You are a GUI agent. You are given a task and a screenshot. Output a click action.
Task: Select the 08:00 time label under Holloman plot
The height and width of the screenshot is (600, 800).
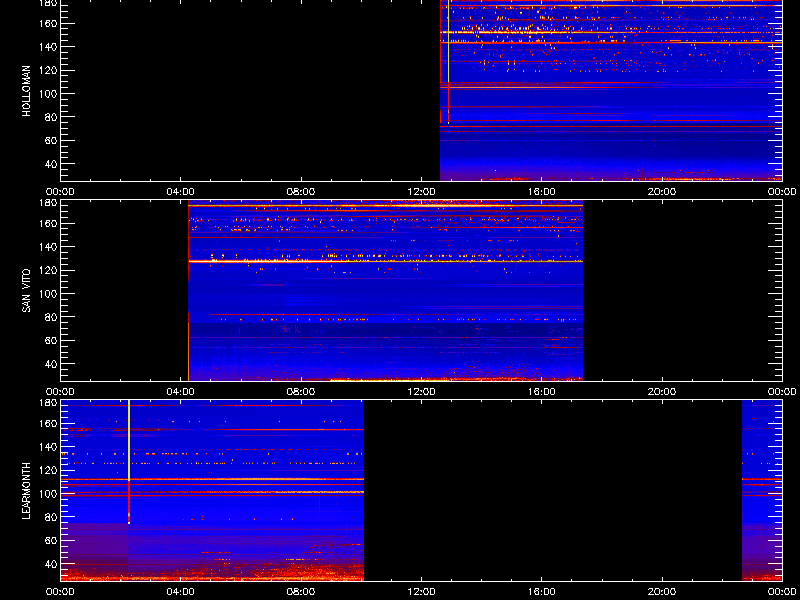pyautogui.click(x=301, y=192)
